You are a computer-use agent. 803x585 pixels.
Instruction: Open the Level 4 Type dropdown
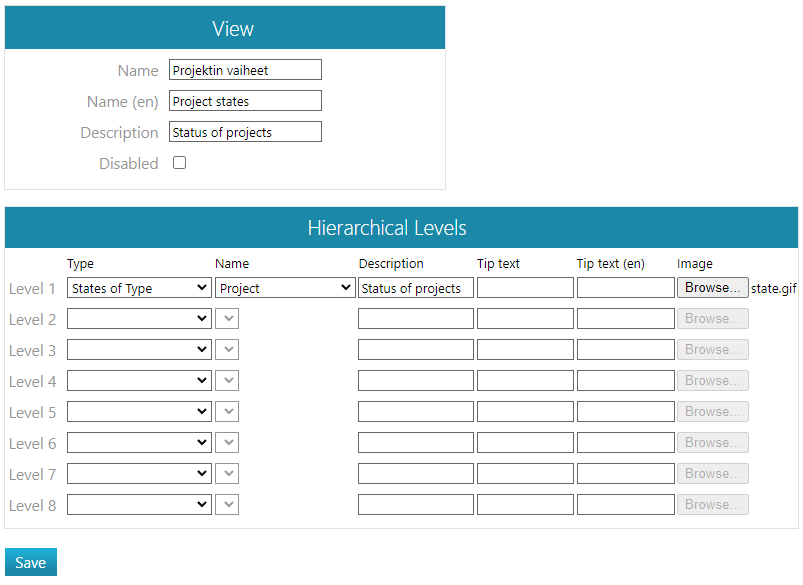(x=139, y=381)
